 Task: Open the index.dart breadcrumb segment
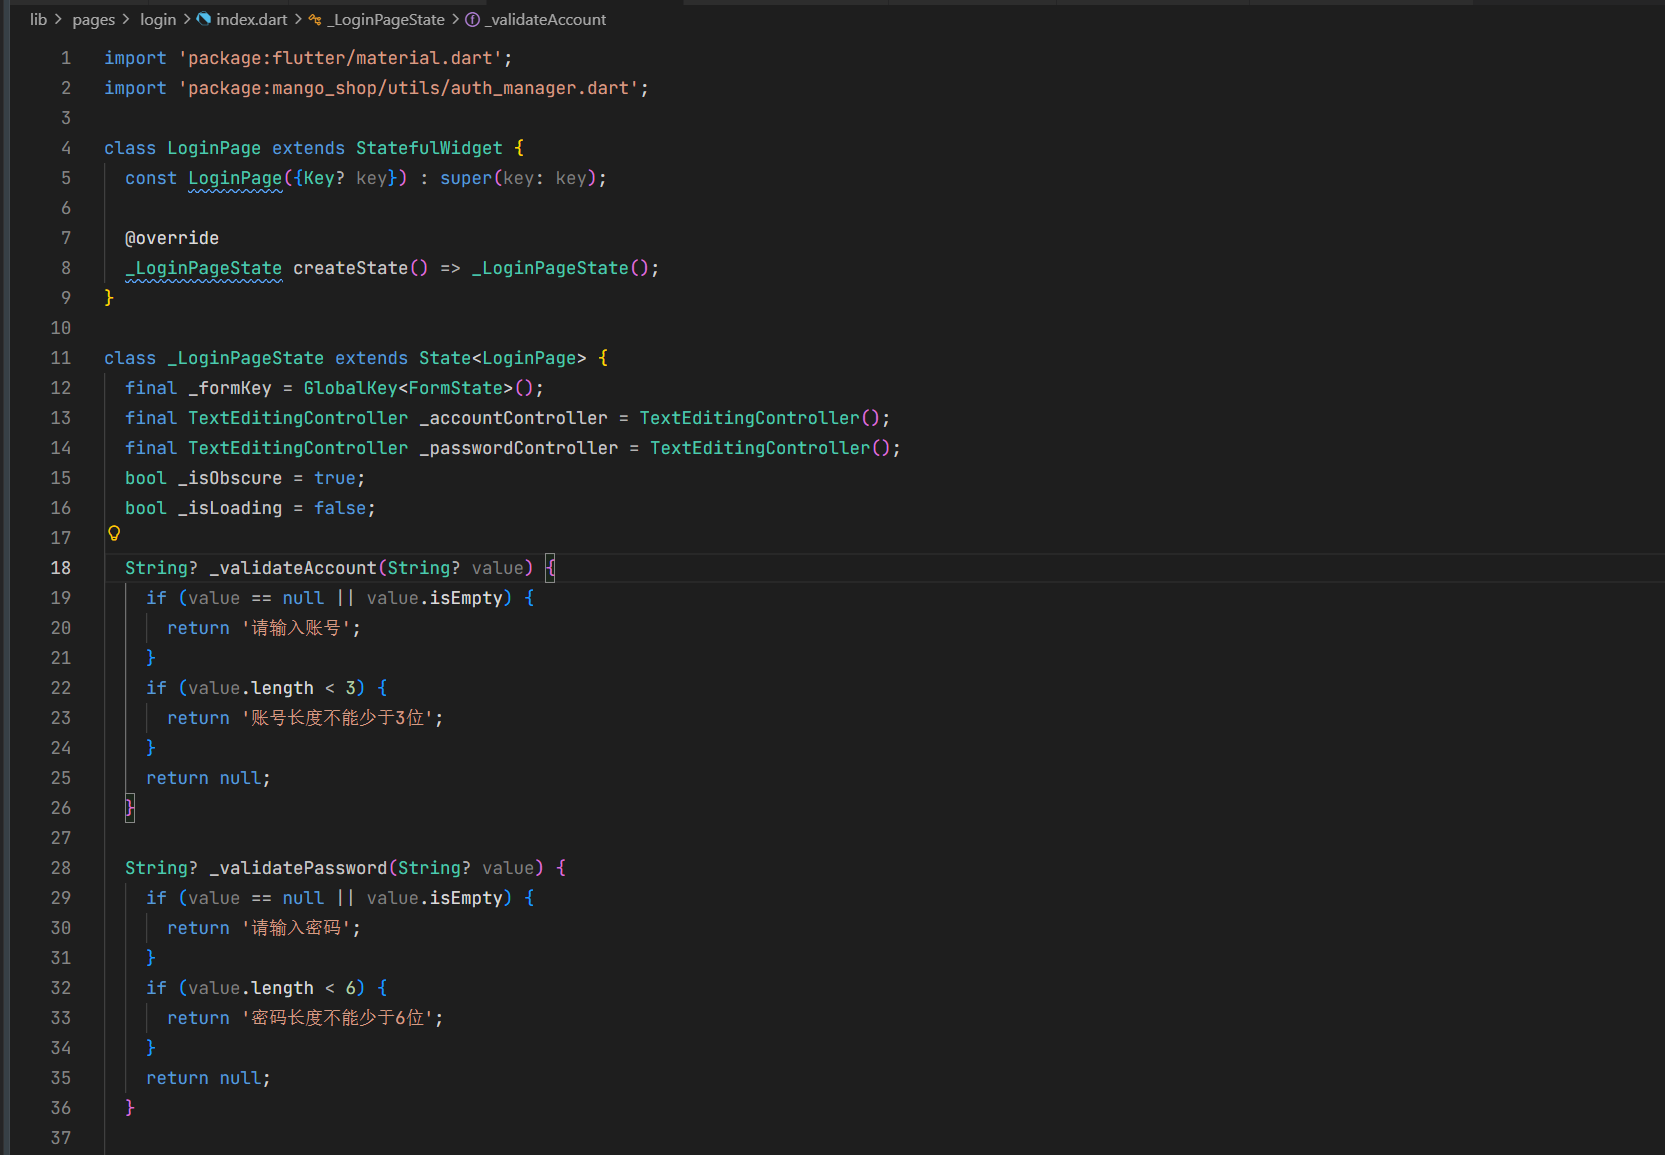(x=252, y=19)
